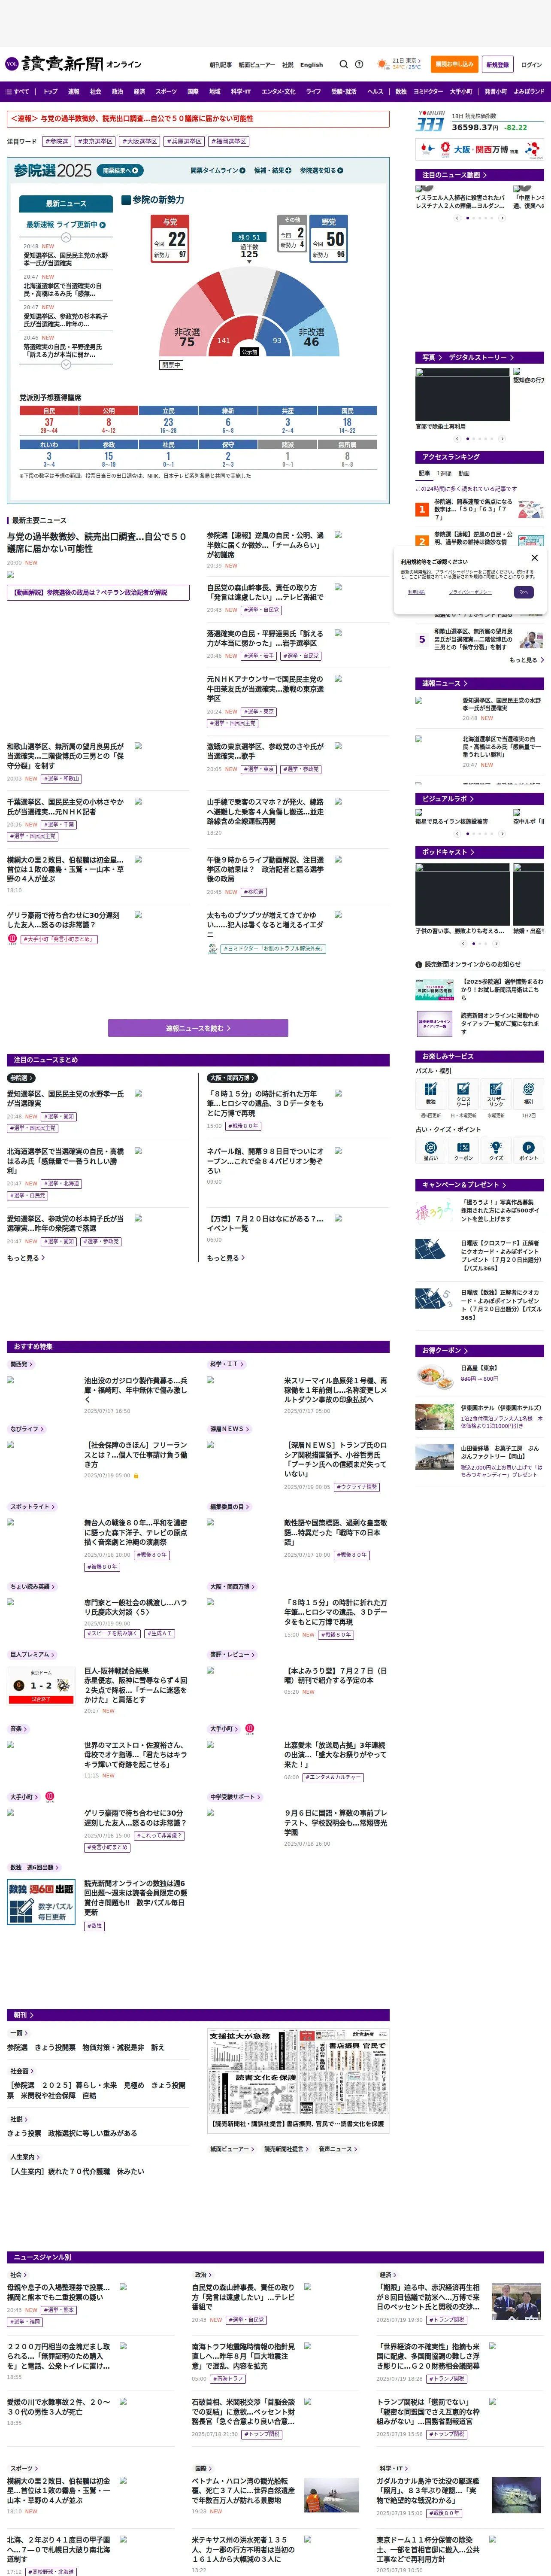The height and width of the screenshot is (2576, 551).
Task: Open the 紙面ビューアー header link
Action: tap(257, 65)
